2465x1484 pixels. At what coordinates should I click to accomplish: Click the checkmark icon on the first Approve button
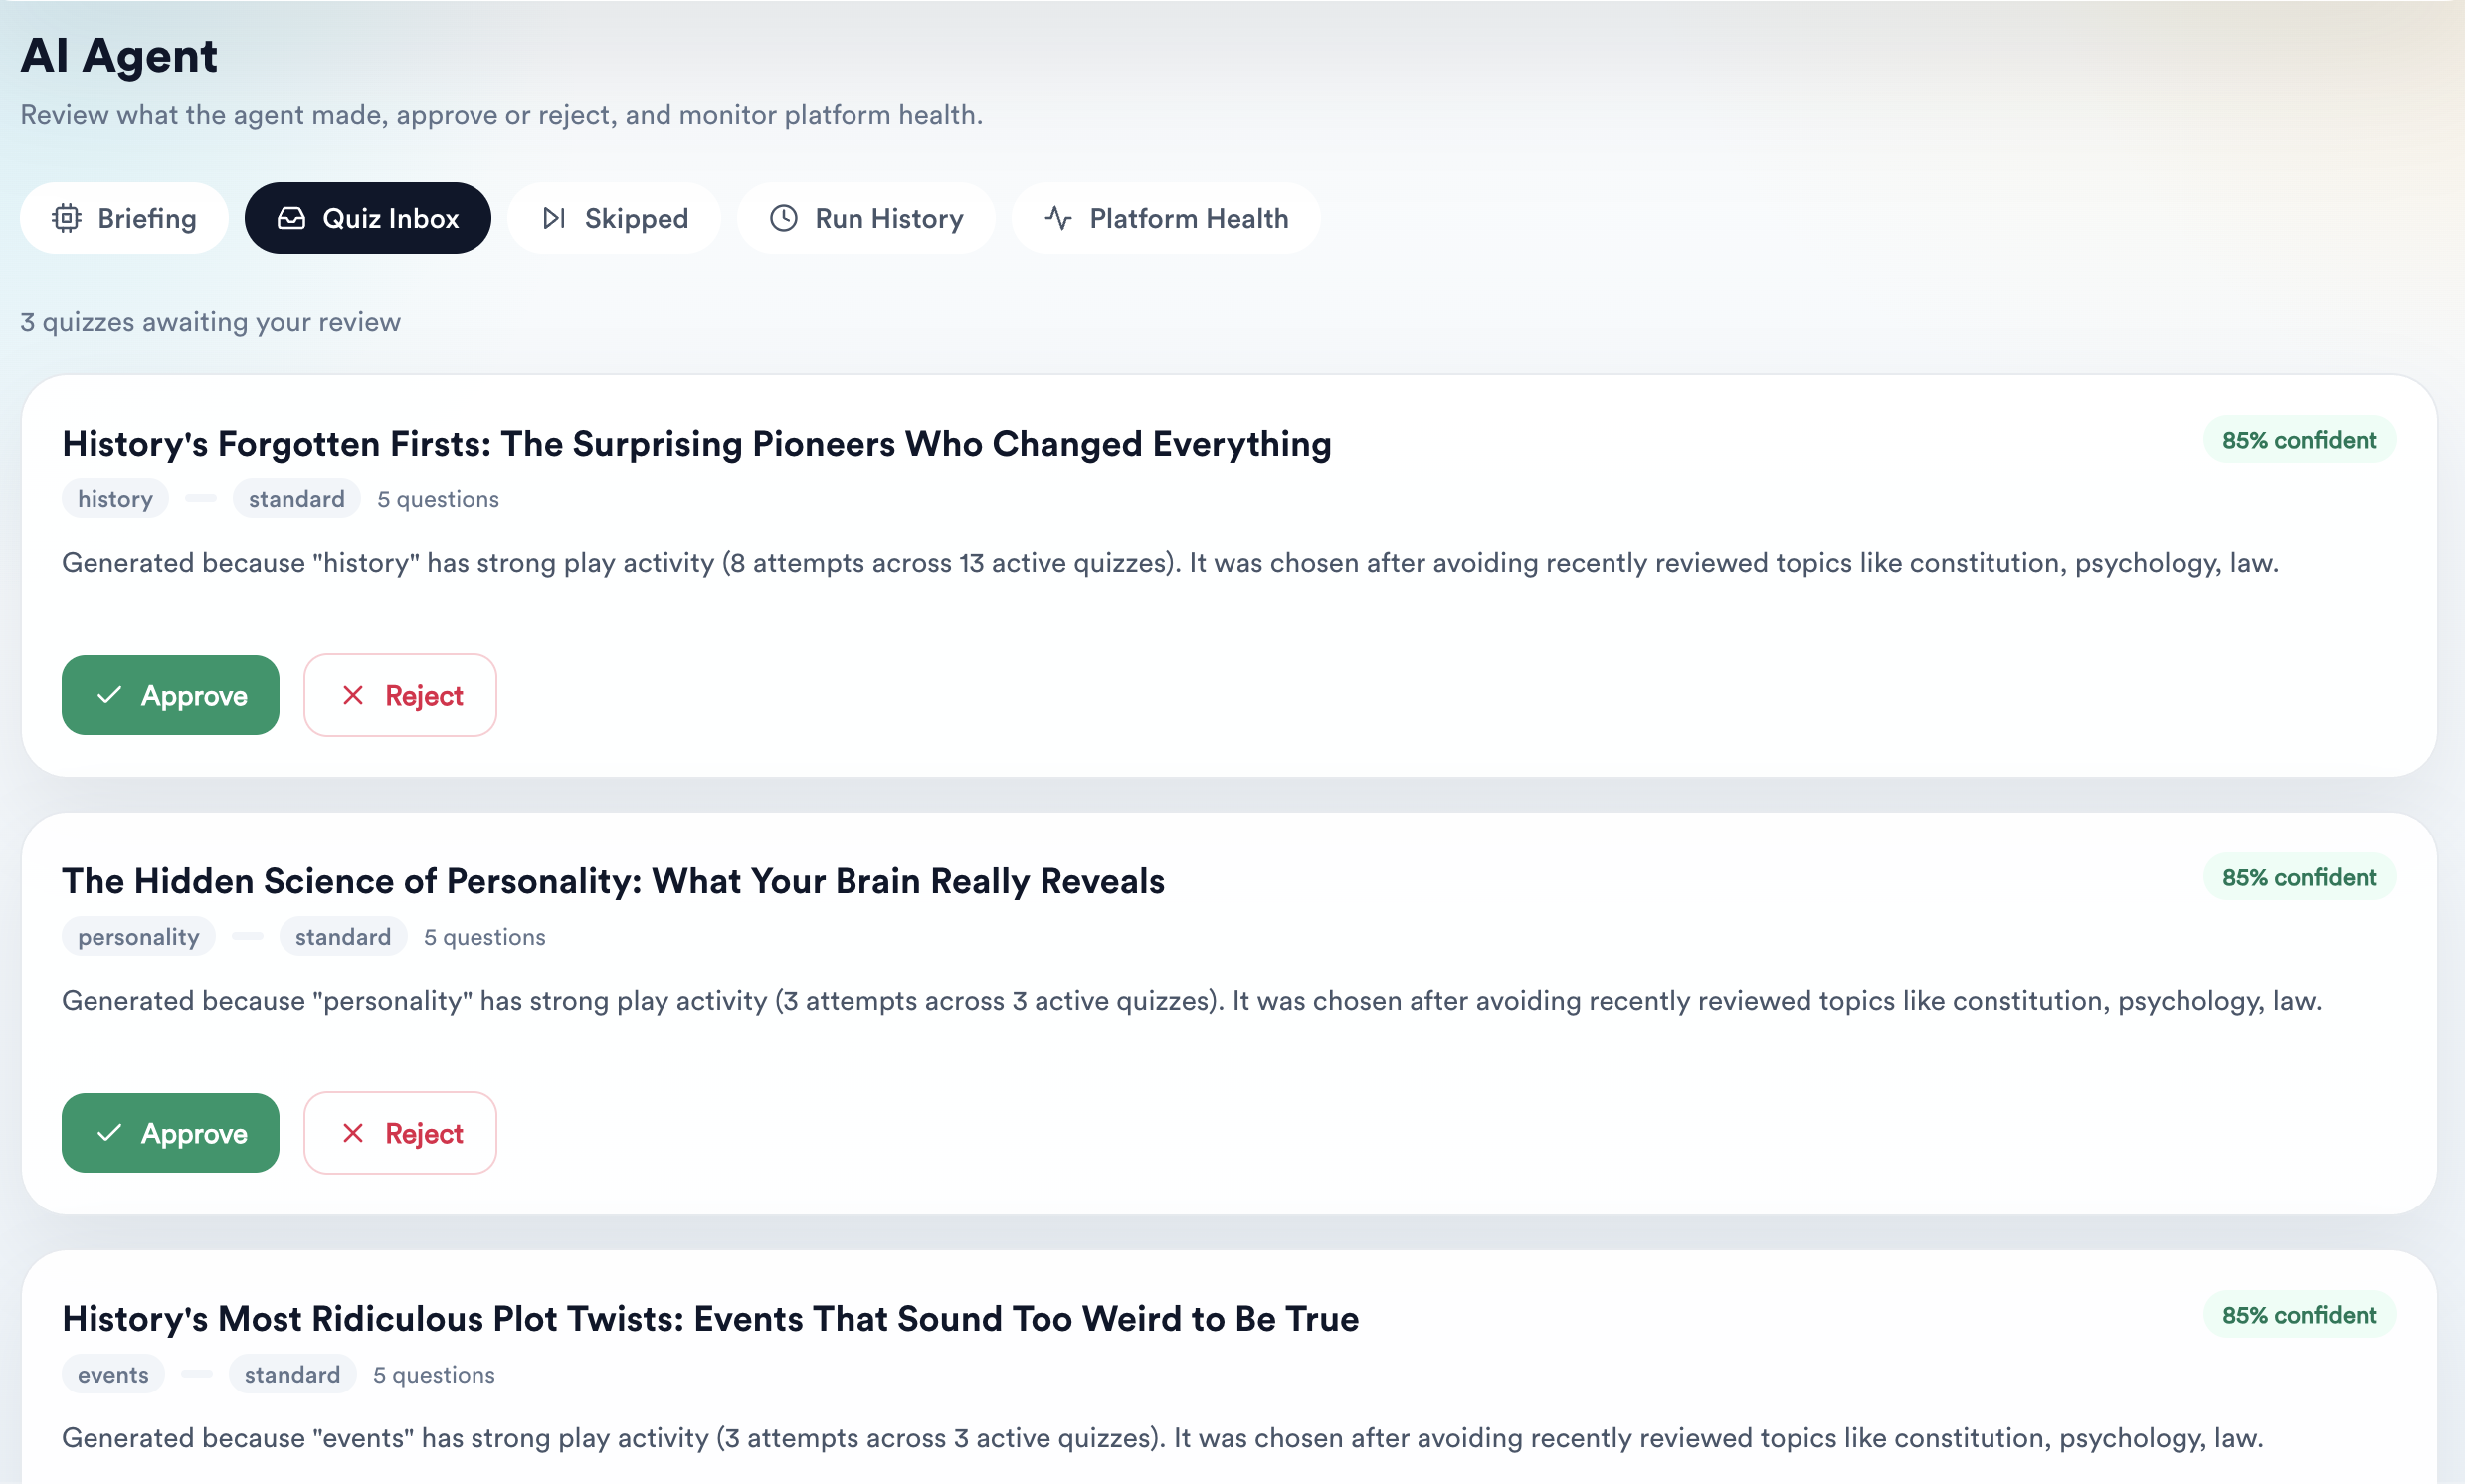click(111, 695)
